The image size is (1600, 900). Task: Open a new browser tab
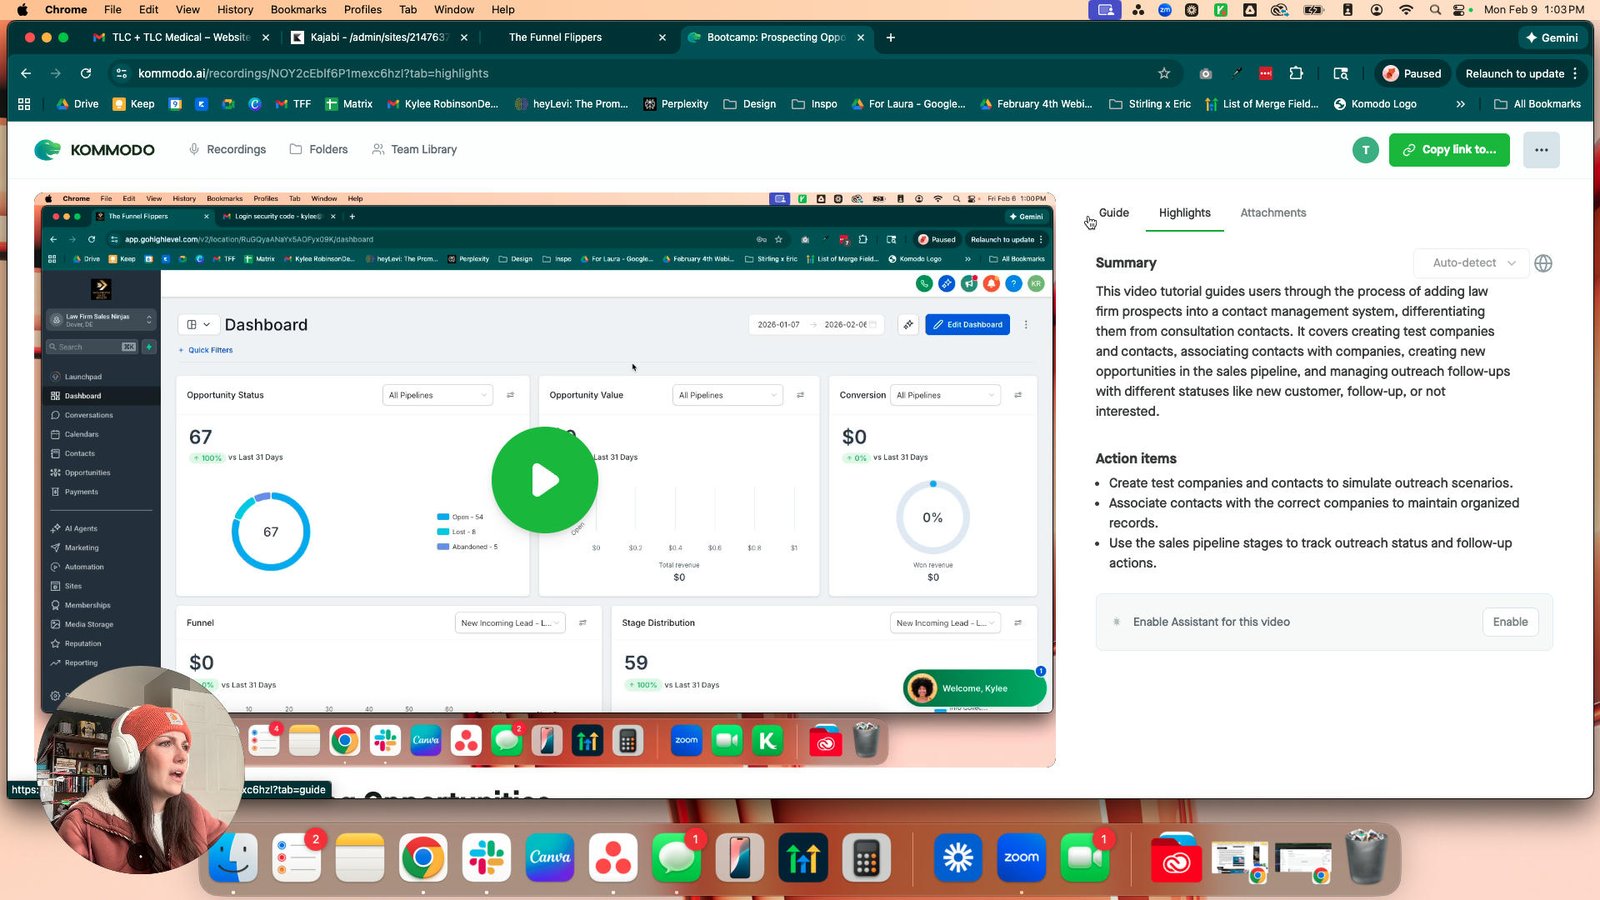tap(890, 37)
